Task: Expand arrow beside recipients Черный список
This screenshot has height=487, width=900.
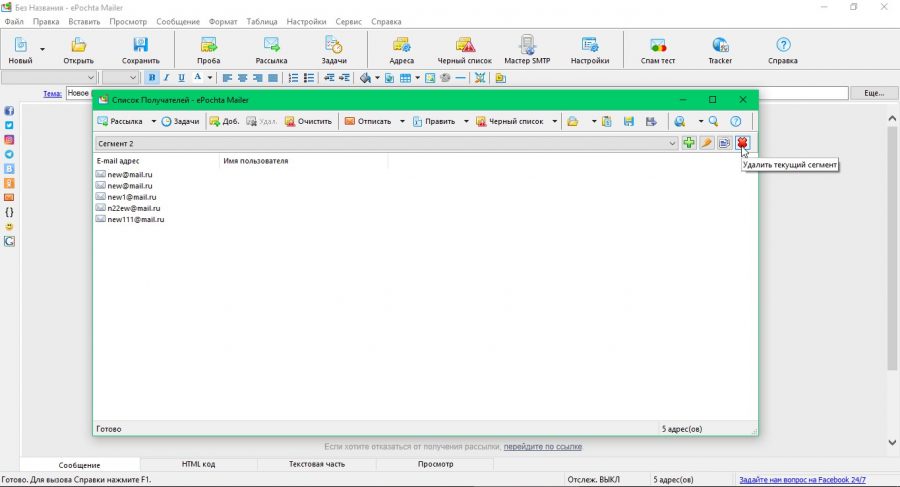Action: 554,121
